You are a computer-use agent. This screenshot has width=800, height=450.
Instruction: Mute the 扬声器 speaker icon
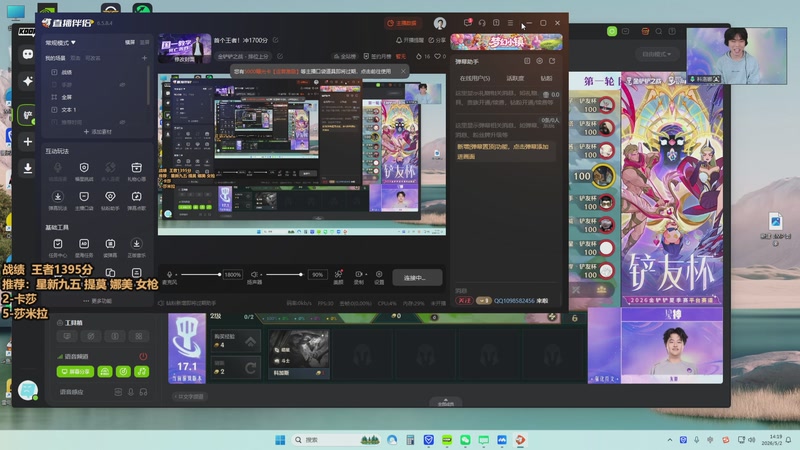click(x=254, y=274)
